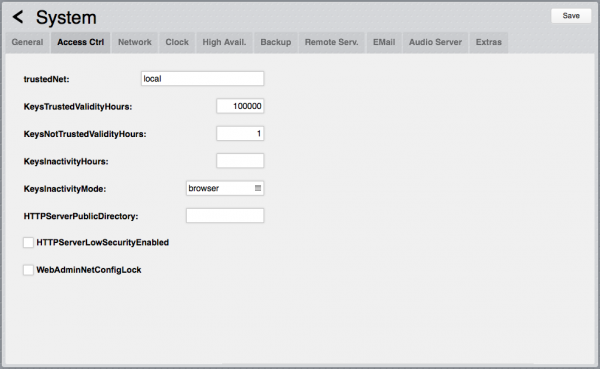Open the Network tab
Viewport: 600px width, 369px height.
(135, 42)
